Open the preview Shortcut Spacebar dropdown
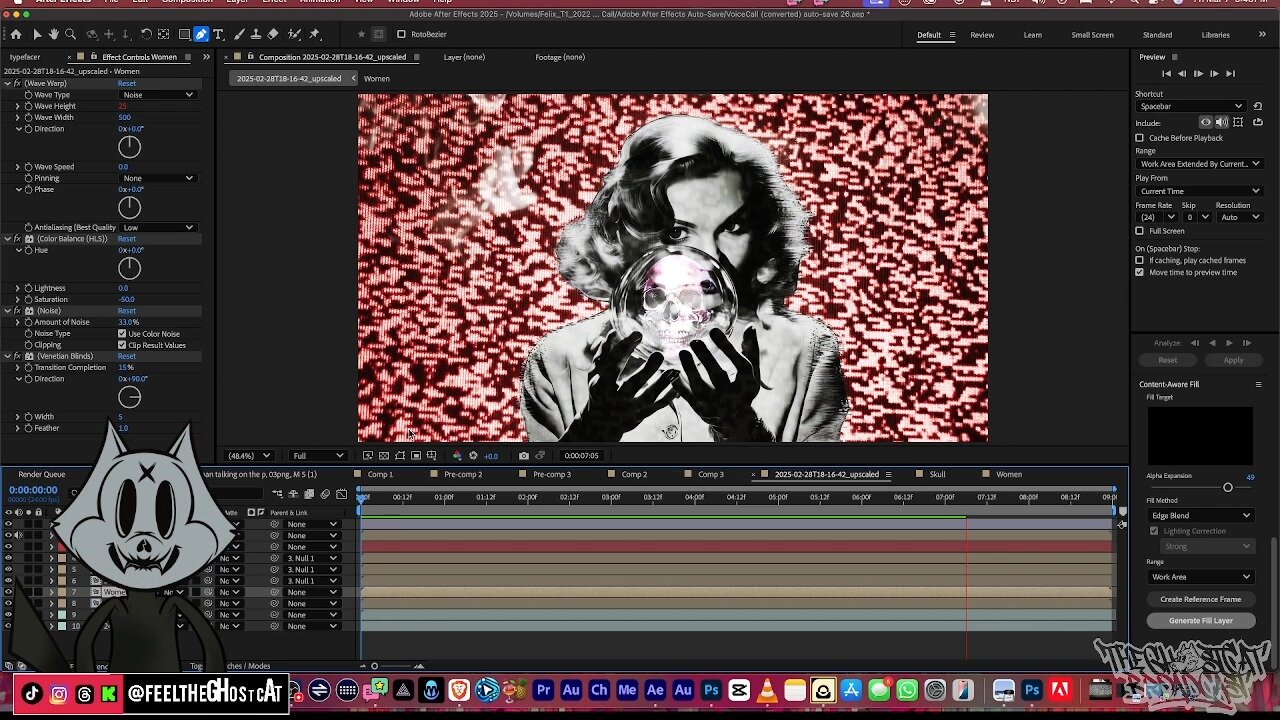This screenshot has height=720, width=1280. [x=1191, y=106]
